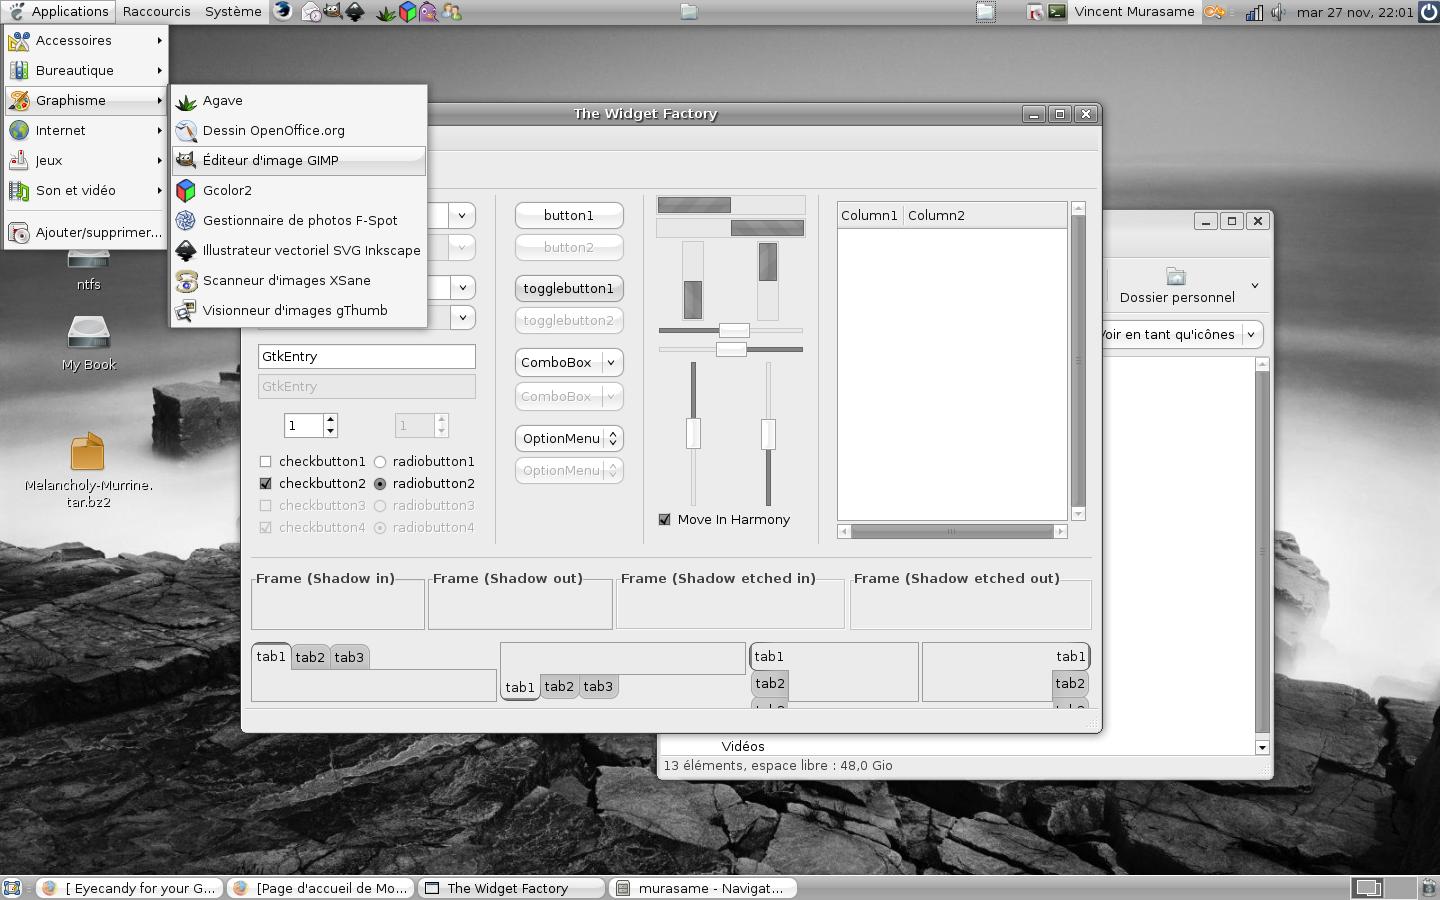Image resolution: width=1440 pixels, height=900 pixels.
Task: Open the network signal bars indicator
Action: point(1254,12)
